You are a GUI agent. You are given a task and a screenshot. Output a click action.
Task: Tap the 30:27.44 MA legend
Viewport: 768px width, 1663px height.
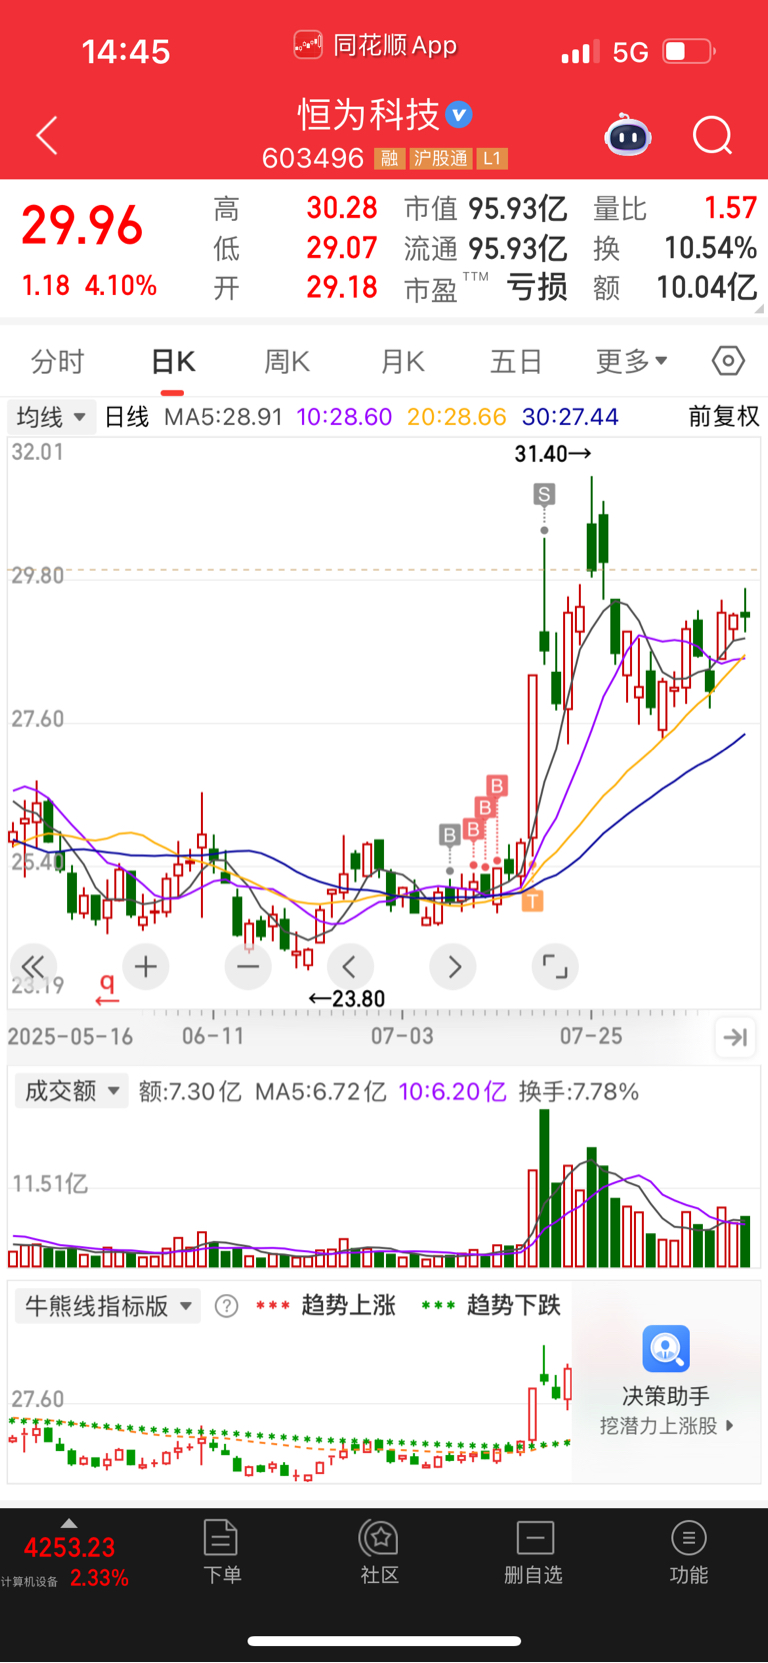coord(570,417)
